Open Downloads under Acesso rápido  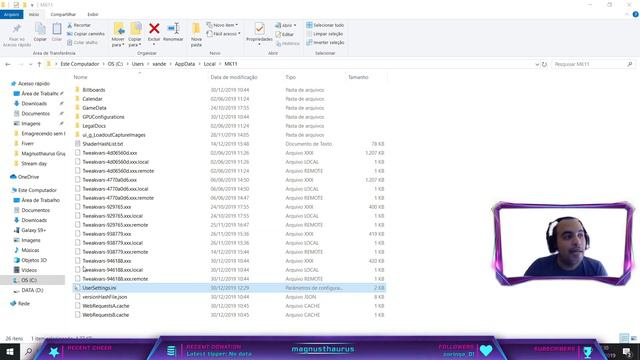click(34, 103)
